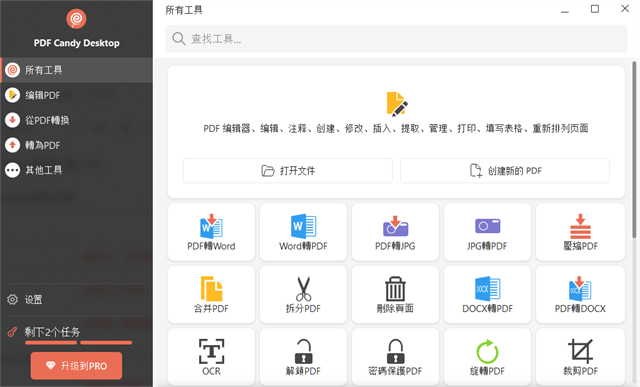The image size is (640, 387).
Task: Select 所有工具 in the sidebar
Action: coord(77,70)
